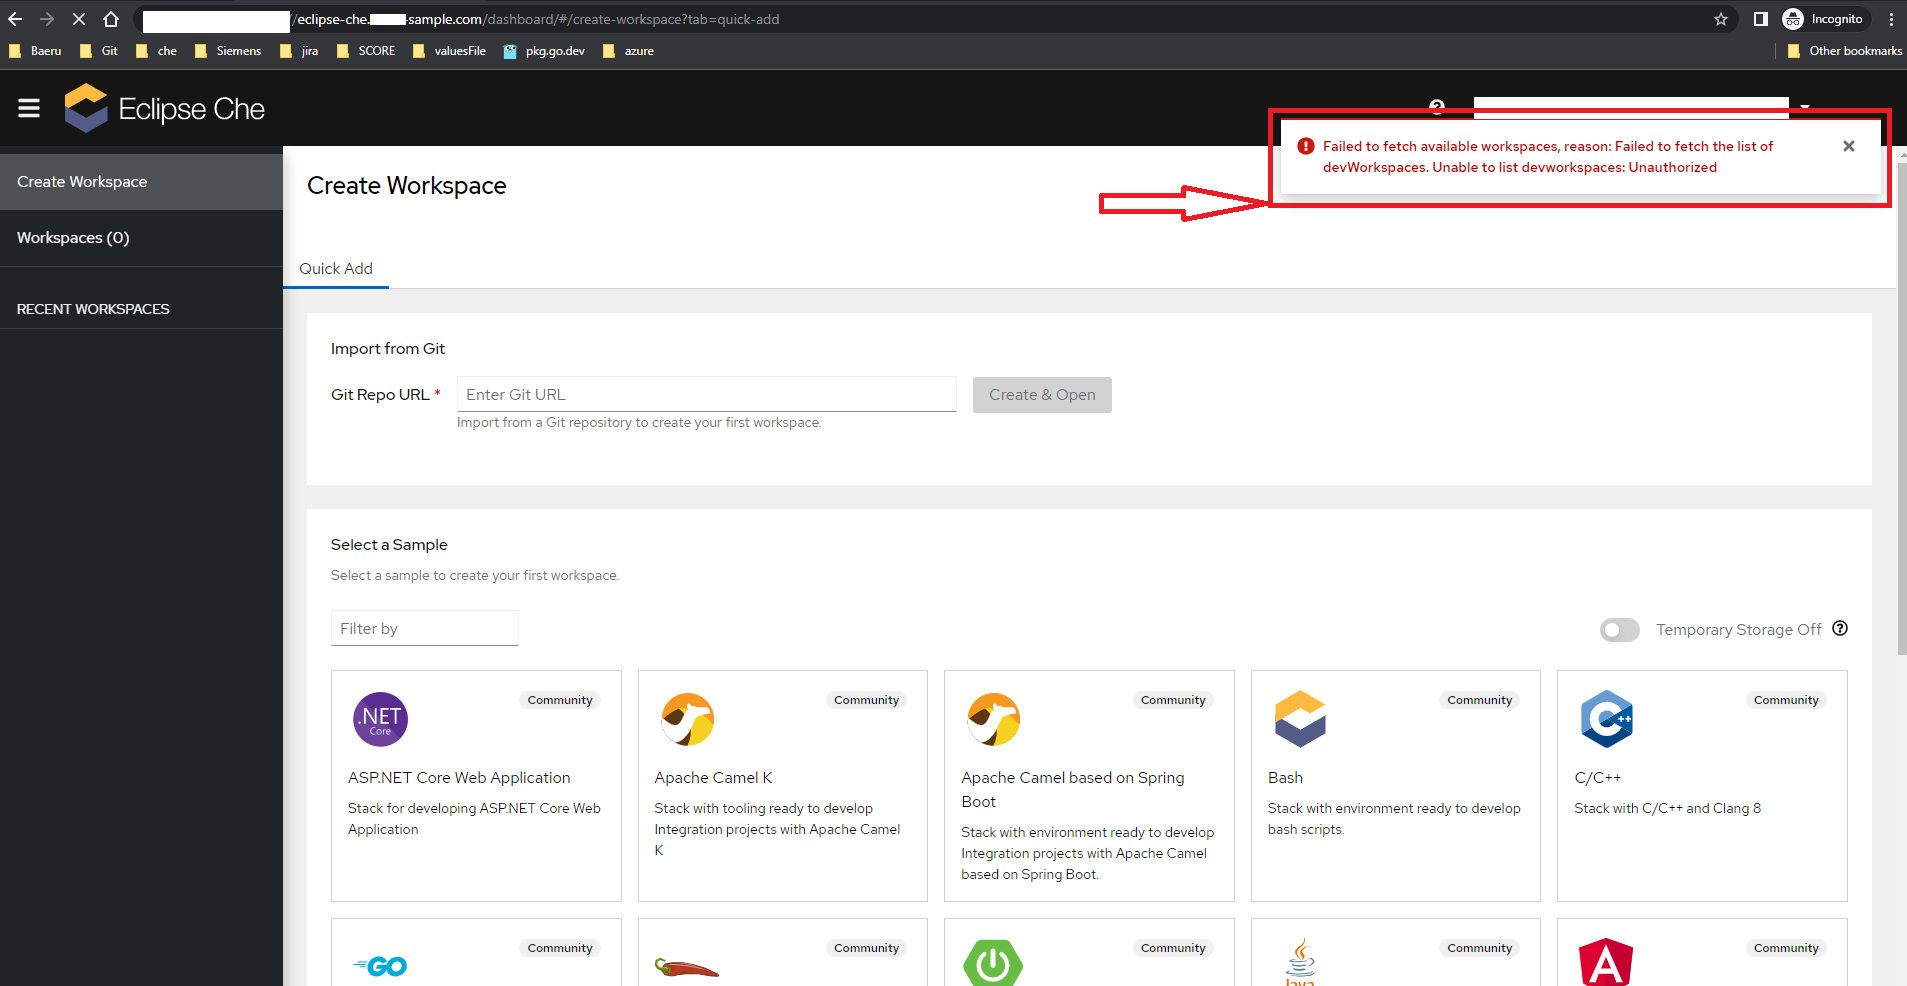Click the Import from Git heading

click(x=388, y=349)
